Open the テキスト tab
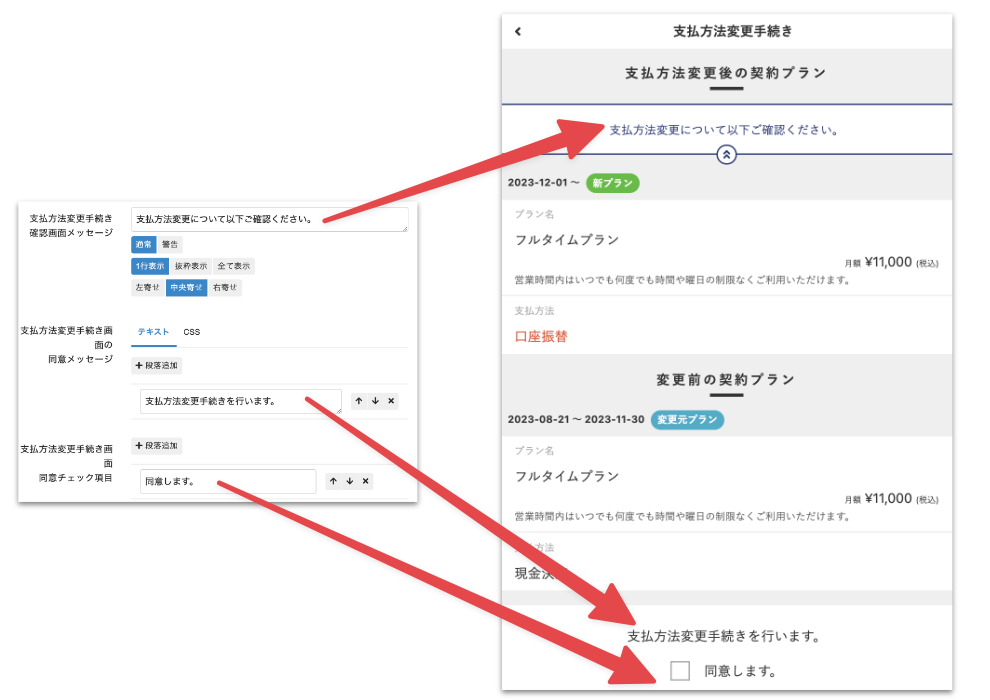Viewport: 990px width, 700px height. (153, 331)
